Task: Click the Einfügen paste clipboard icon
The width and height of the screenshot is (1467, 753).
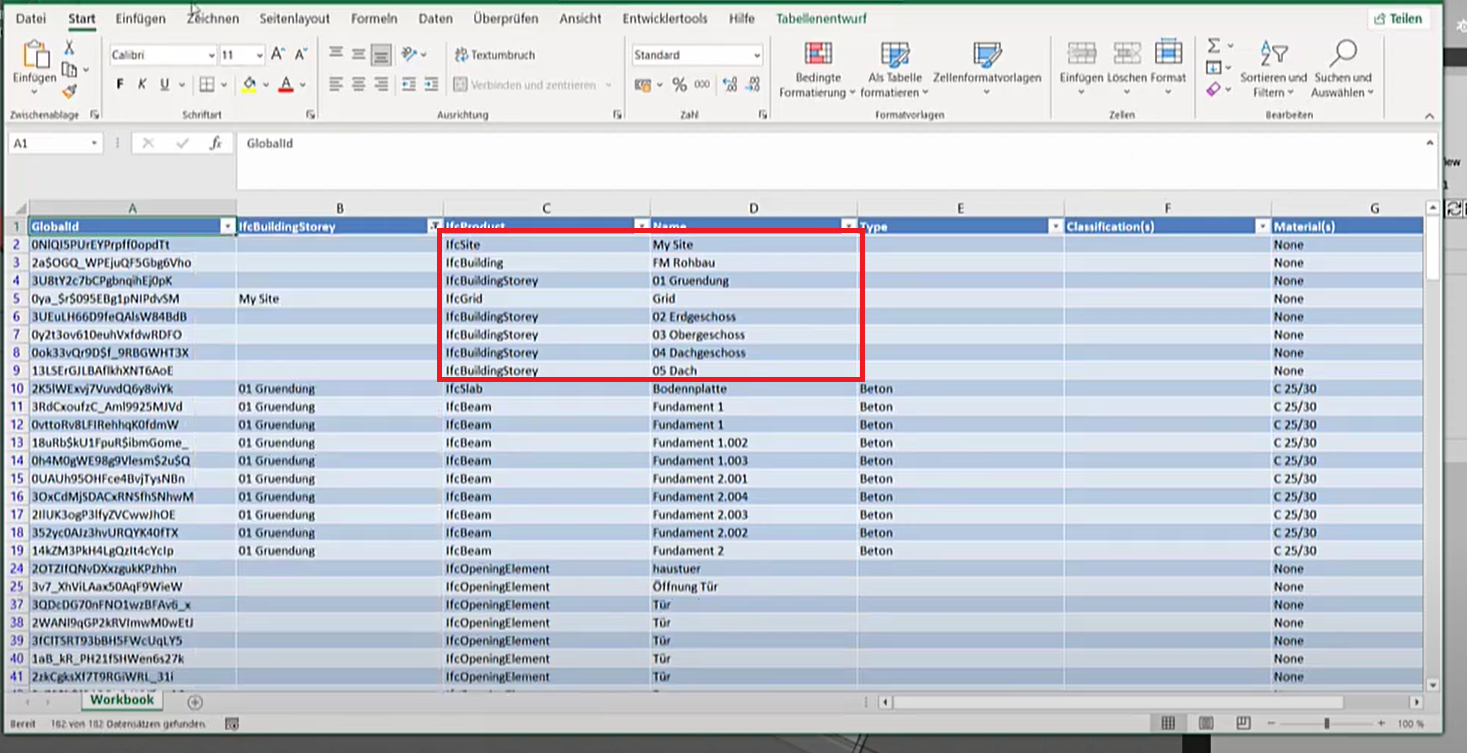Action: click(35, 55)
